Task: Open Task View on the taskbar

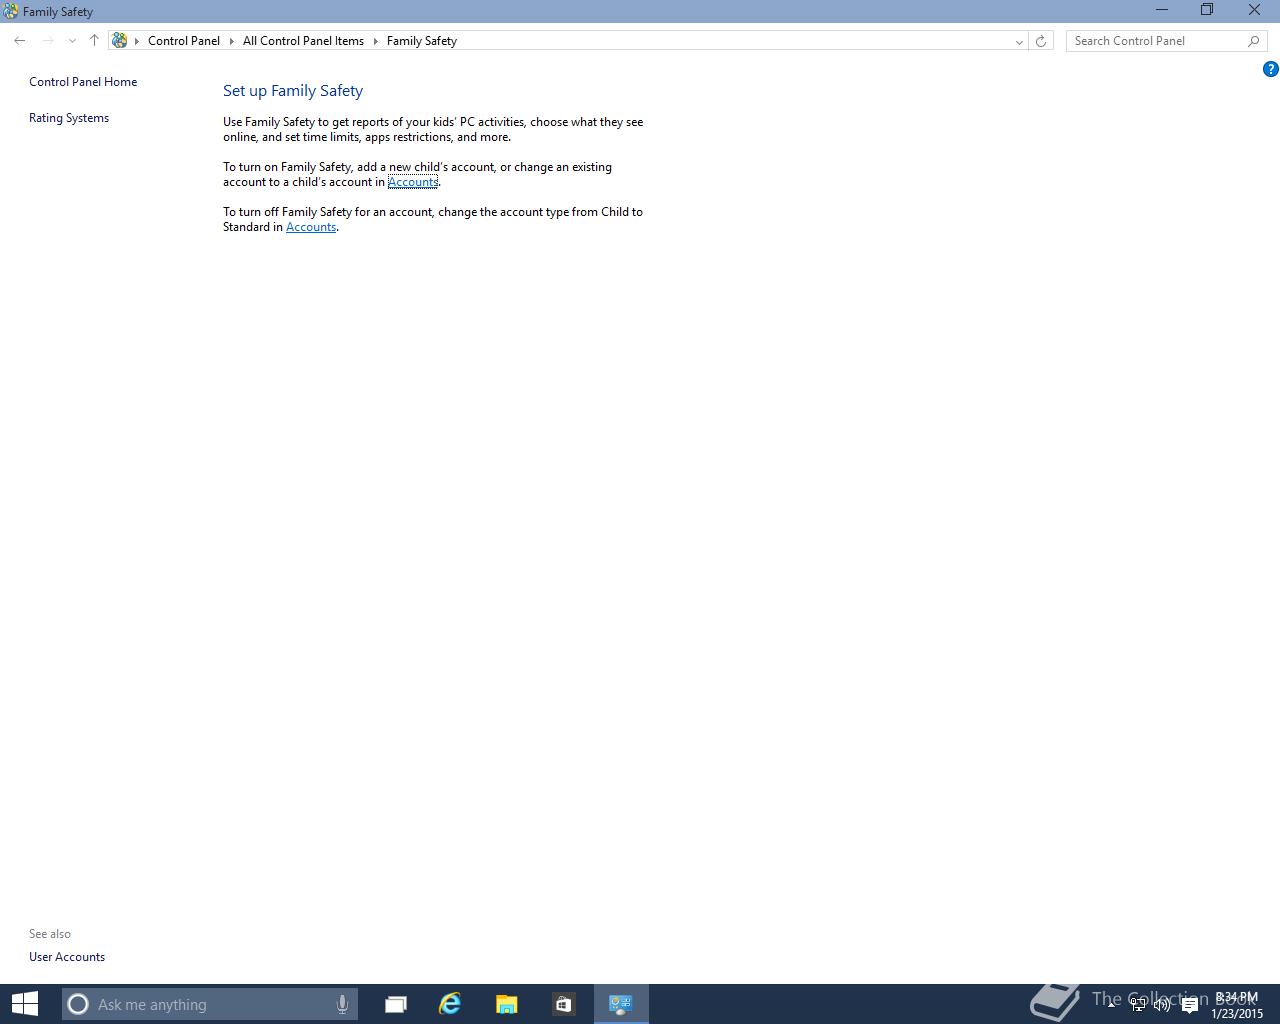Action: (x=396, y=1004)
